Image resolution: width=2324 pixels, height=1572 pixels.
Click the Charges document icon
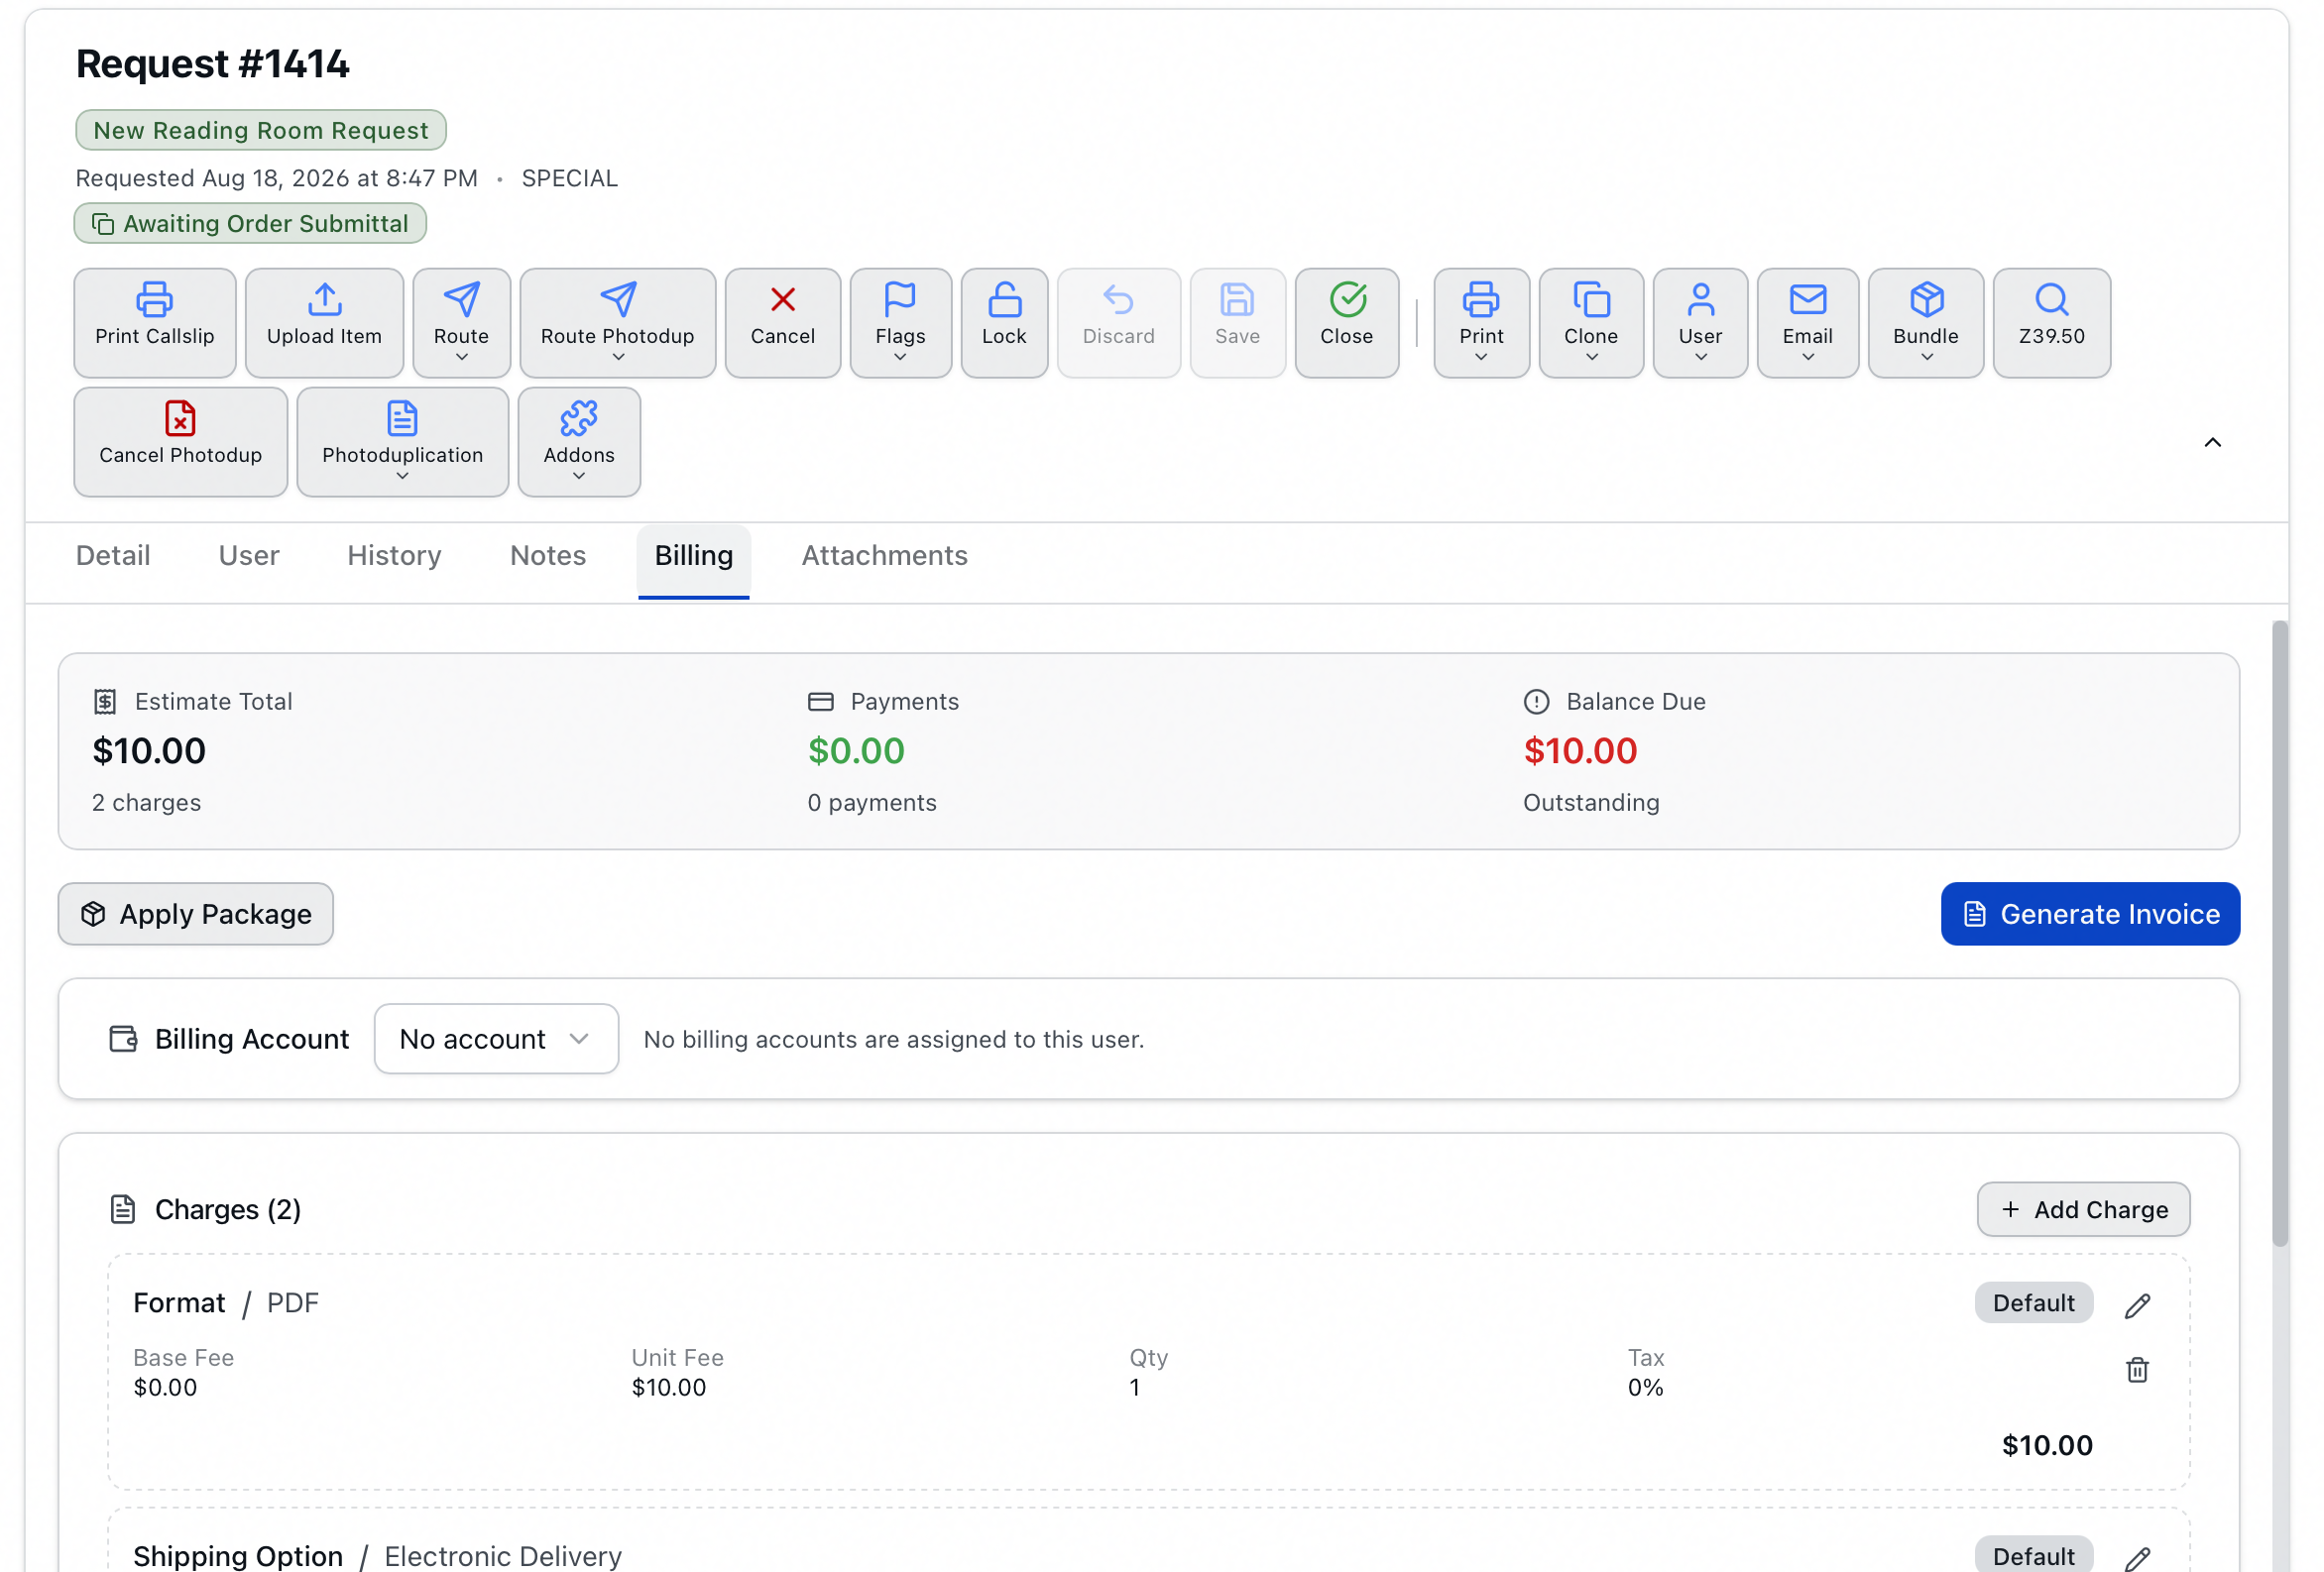click(x=122, y=1208)
